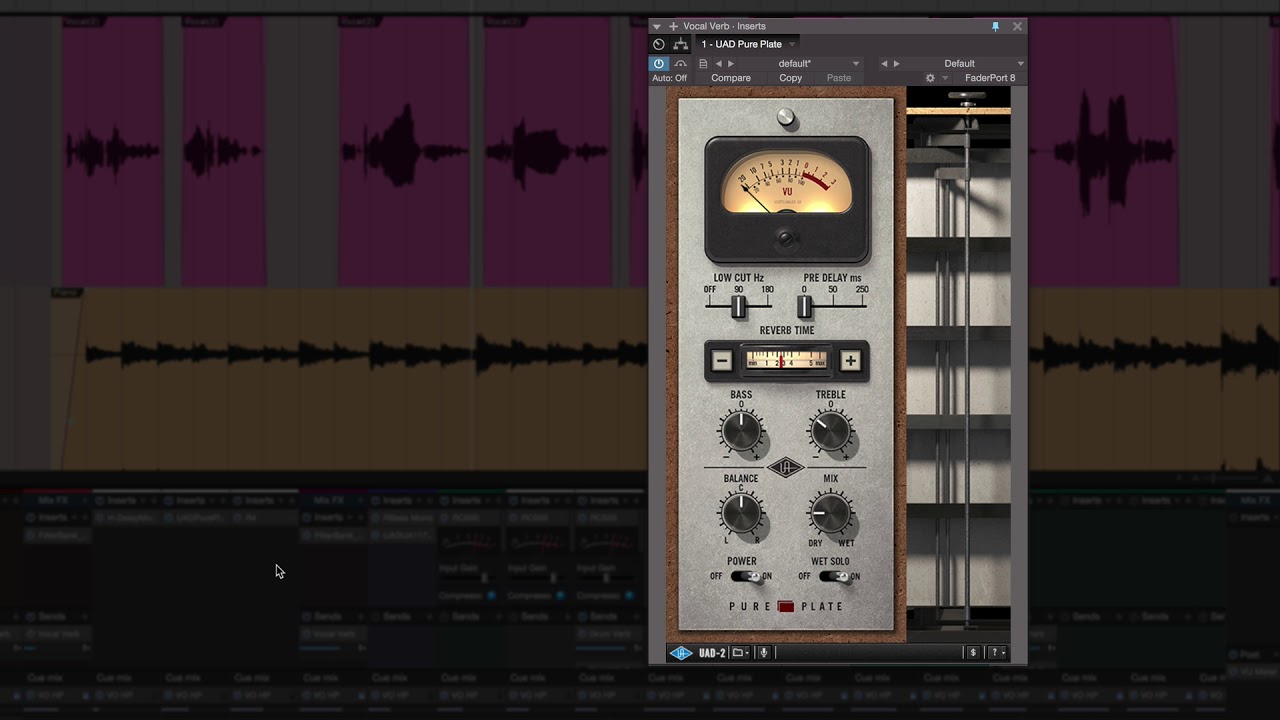1280x720 pixels.
Task: Click the Paste button
Action: point(839,78)
